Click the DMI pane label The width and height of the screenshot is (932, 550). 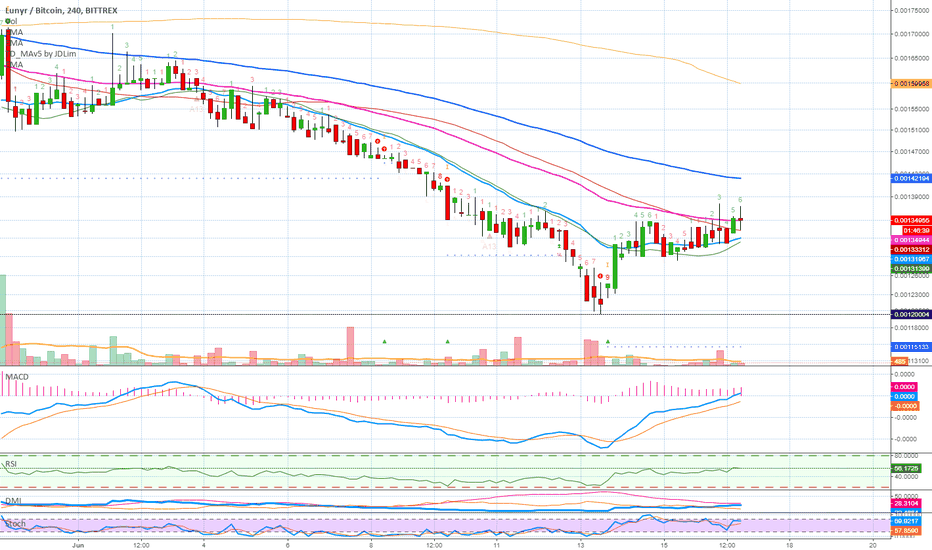pyautogui.click(x=12, y=501)
